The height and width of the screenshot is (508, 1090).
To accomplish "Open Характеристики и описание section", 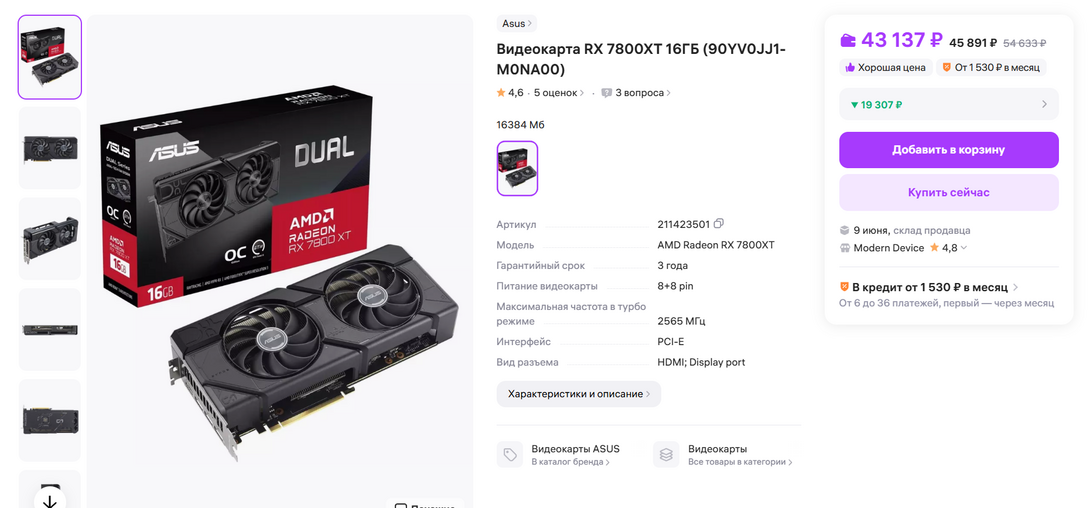I will click(578, 394).
